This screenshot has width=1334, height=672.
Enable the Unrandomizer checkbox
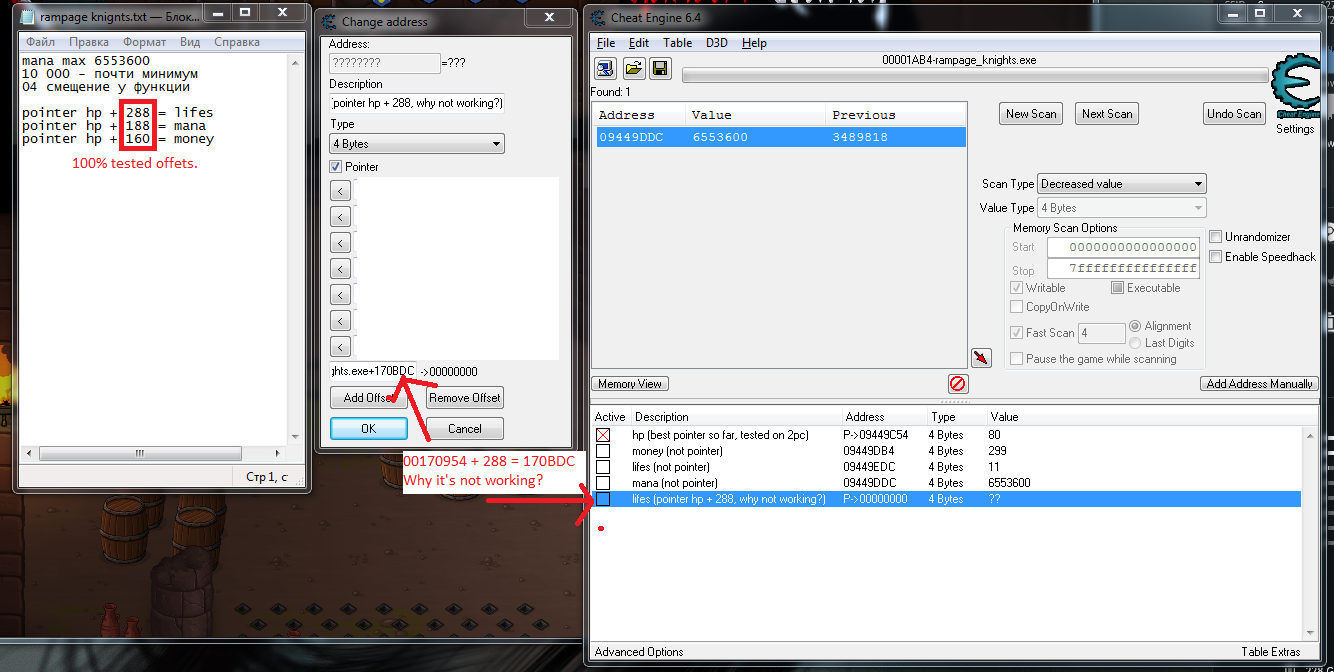coord(1216,237)
